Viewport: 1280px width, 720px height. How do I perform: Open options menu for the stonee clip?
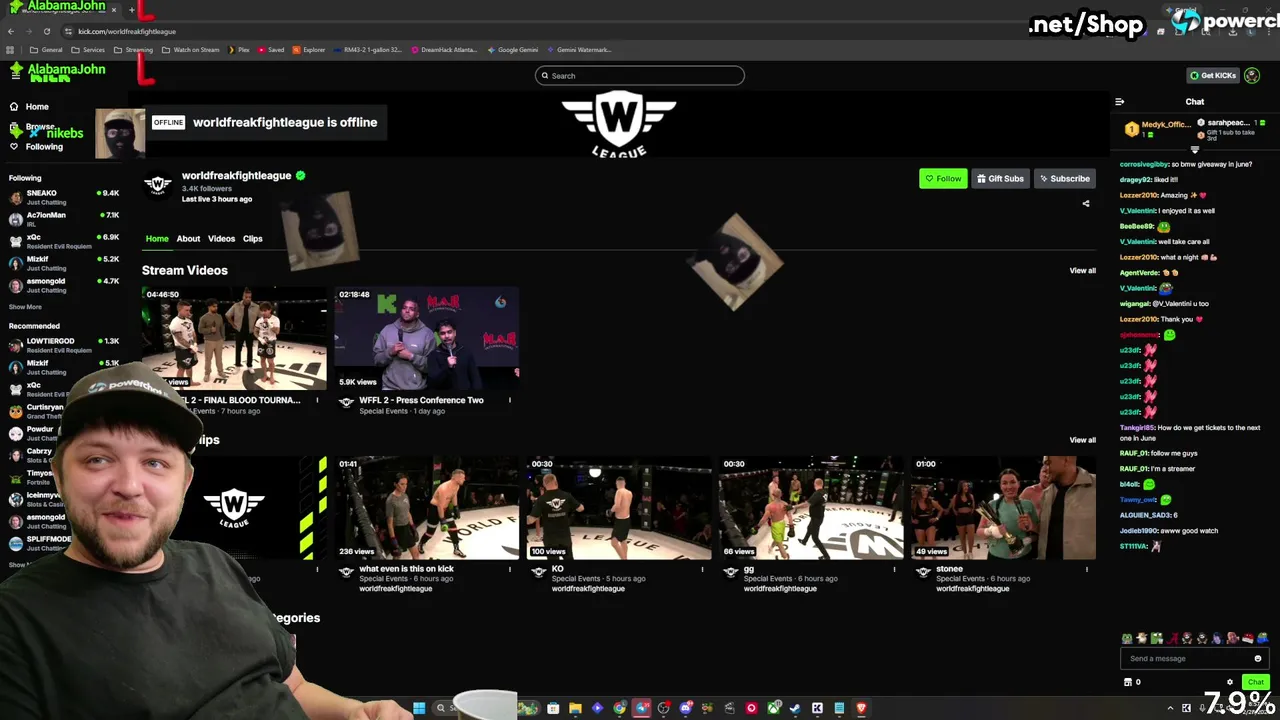(1087, 569)
